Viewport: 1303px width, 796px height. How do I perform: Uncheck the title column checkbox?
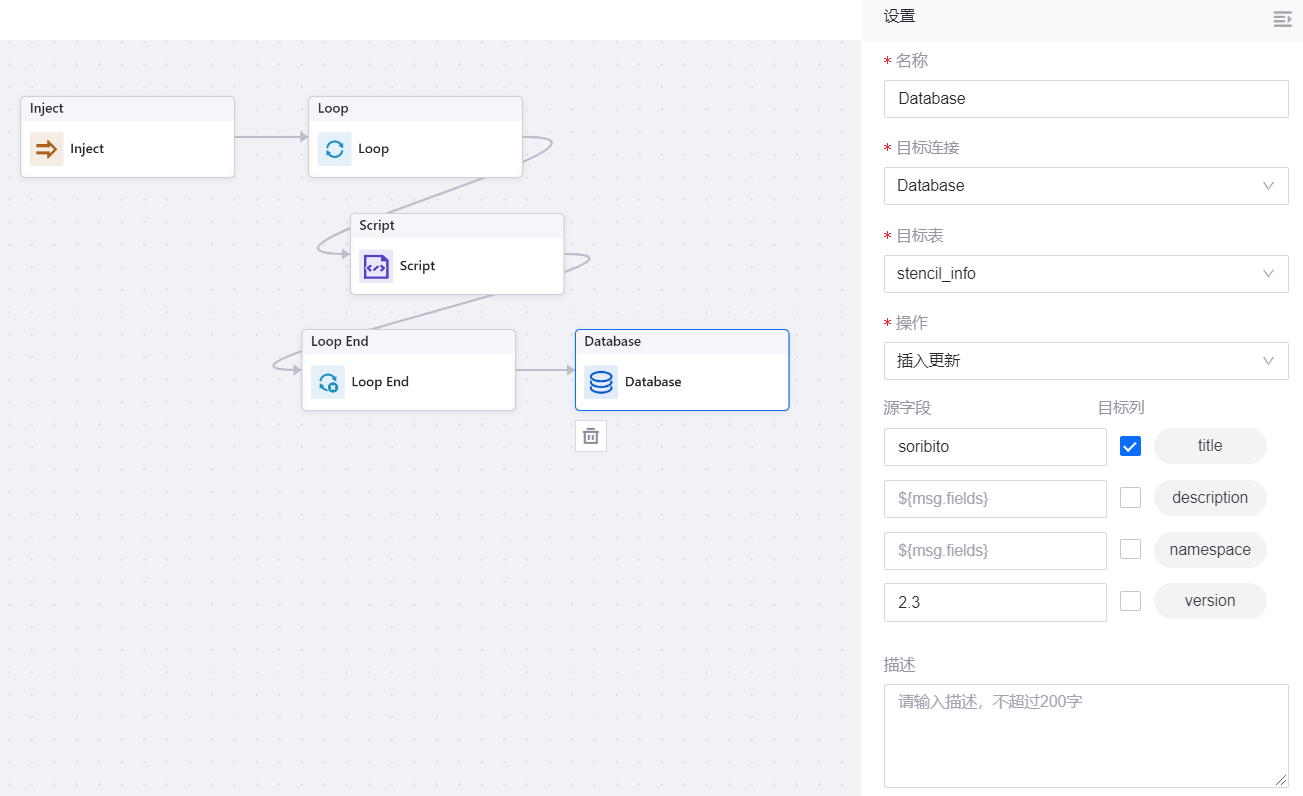click(1130, 446)
